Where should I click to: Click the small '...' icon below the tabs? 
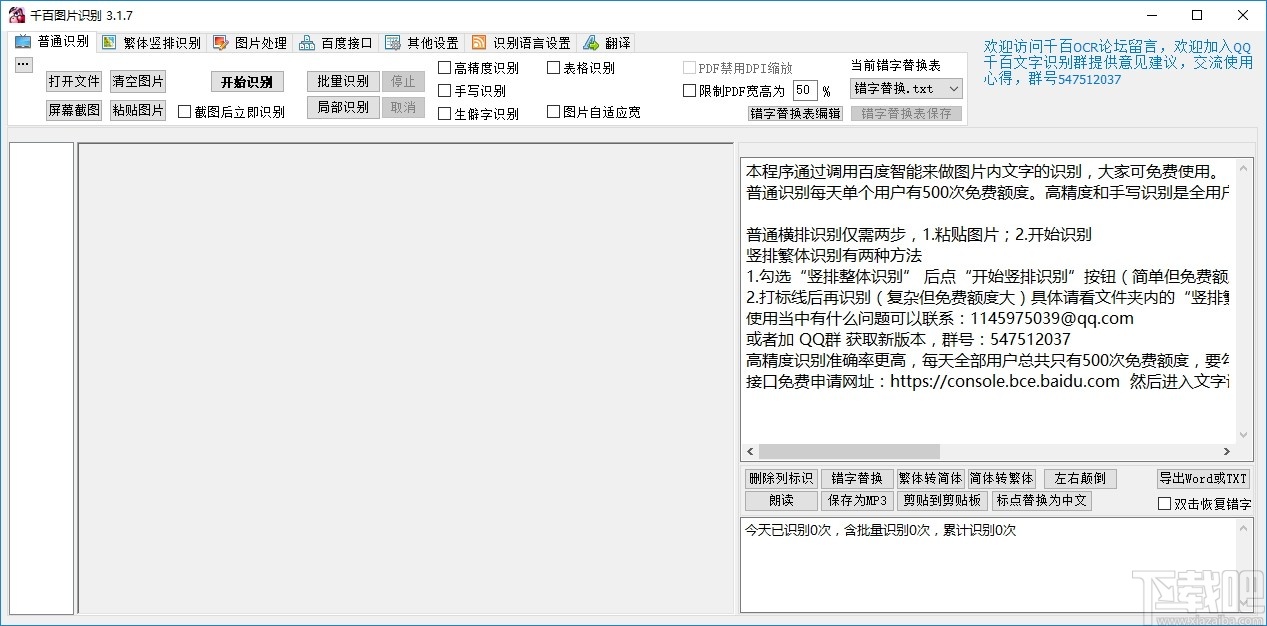coord(22,64)
